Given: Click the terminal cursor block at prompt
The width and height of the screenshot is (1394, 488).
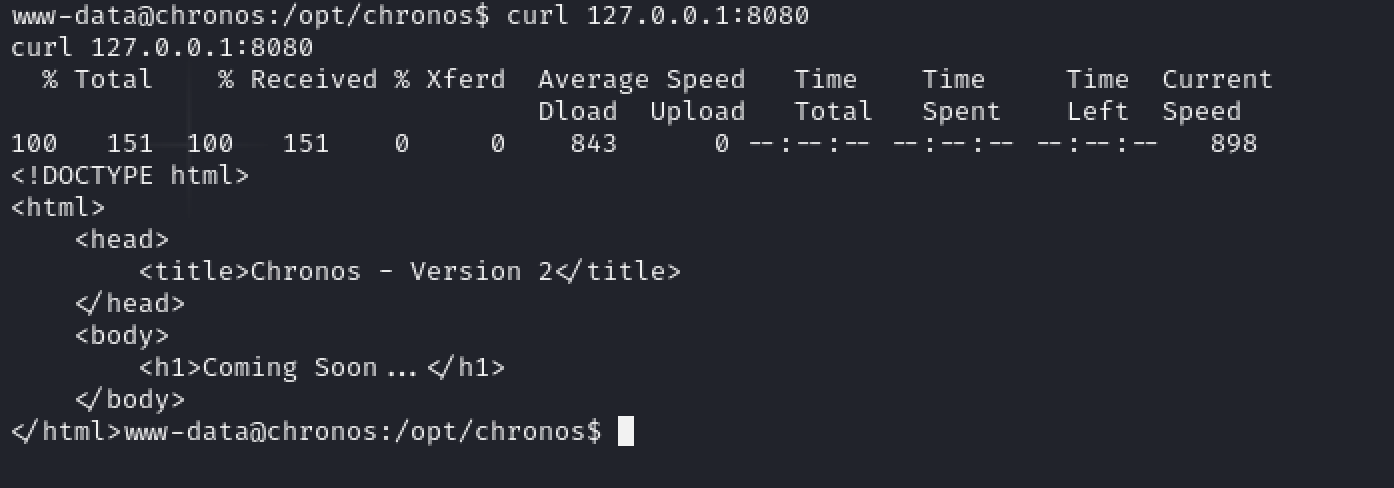Looking at the screenshot, I should coord(626,431).
